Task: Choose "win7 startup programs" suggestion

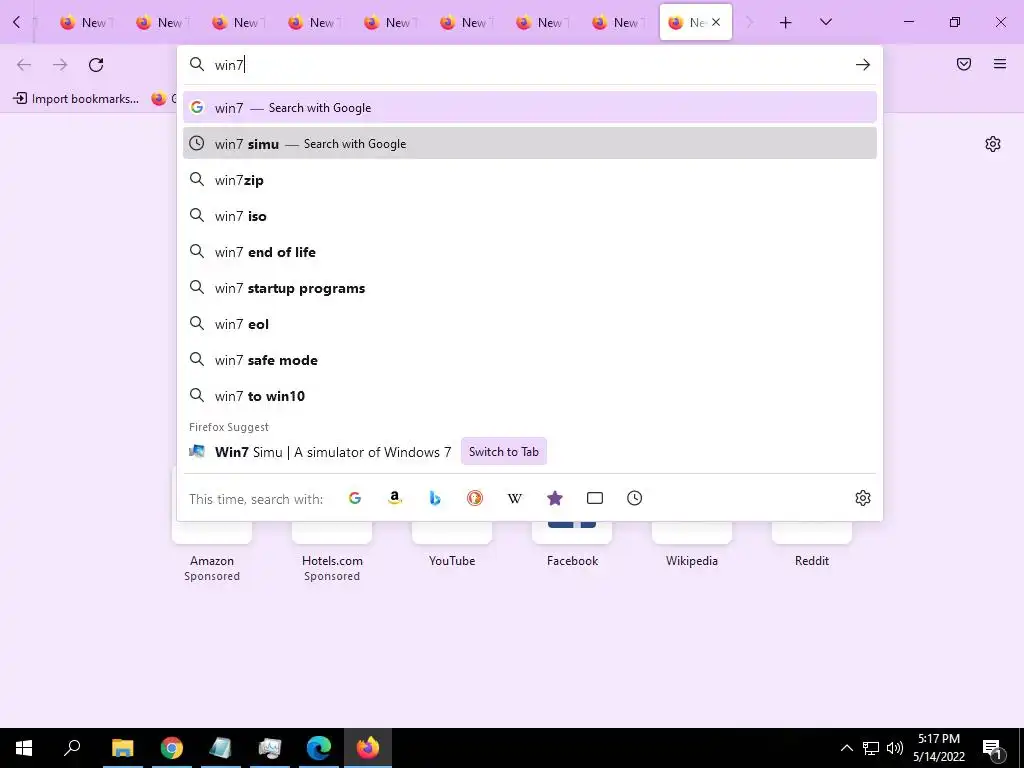Action: pyautogui.click(x=530, y=288)
